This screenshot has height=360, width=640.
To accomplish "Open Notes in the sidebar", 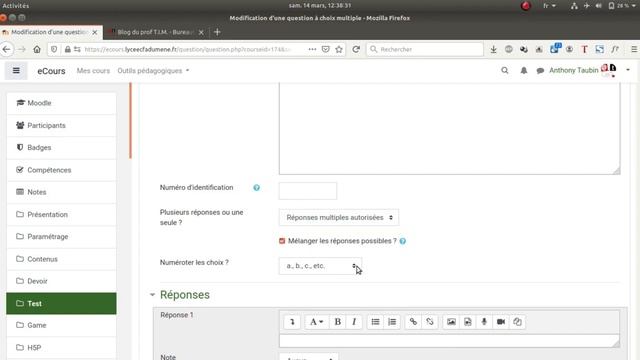I will (61, 192).
